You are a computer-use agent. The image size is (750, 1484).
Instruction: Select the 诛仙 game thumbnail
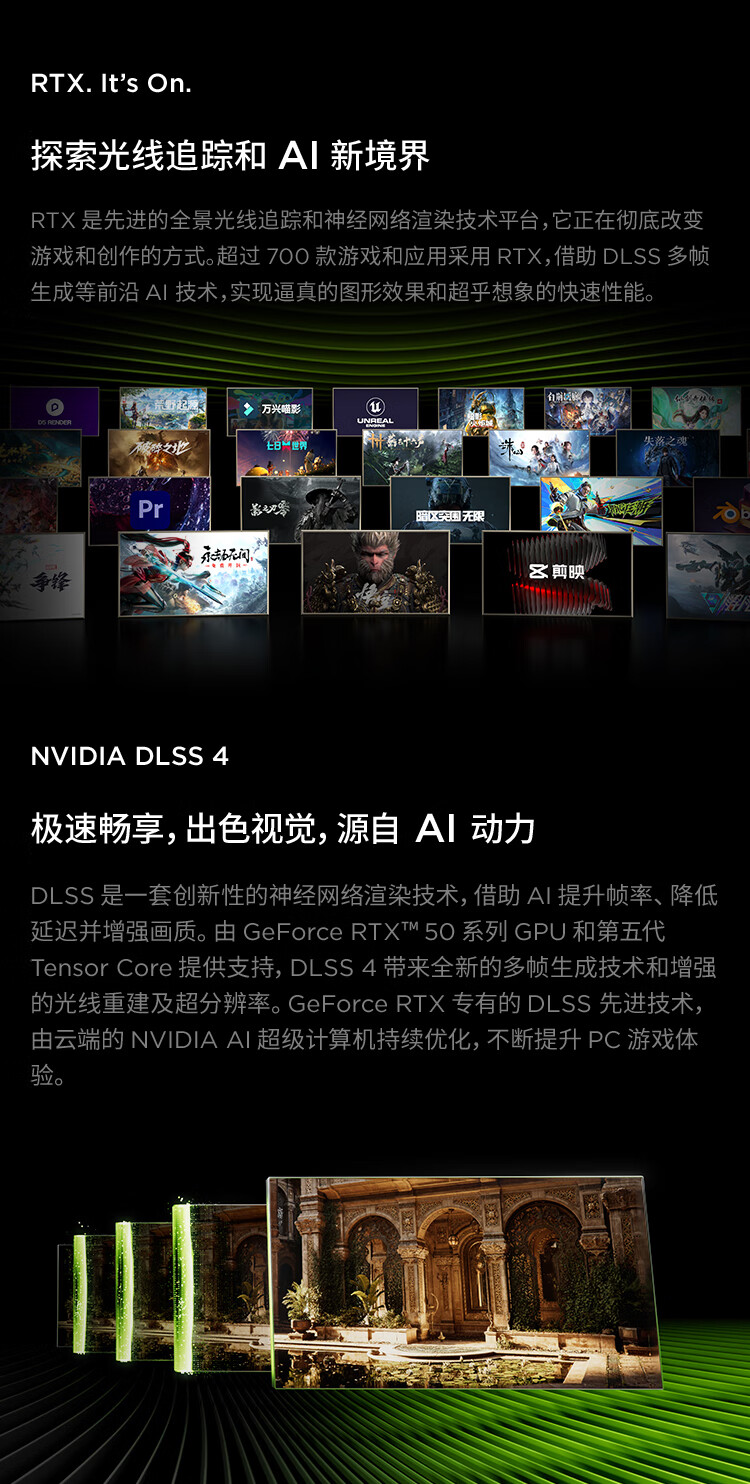(539, 457)
